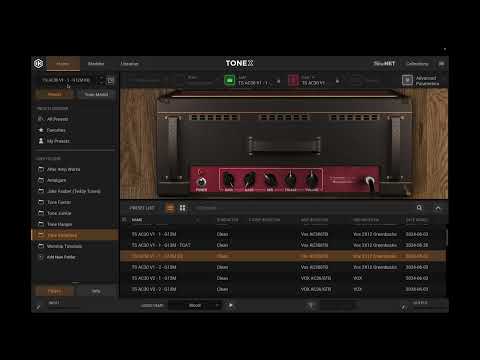Select preset ending in G13M - TOAT
Screen dimensions: 480x360
click(x=283, y=245)
